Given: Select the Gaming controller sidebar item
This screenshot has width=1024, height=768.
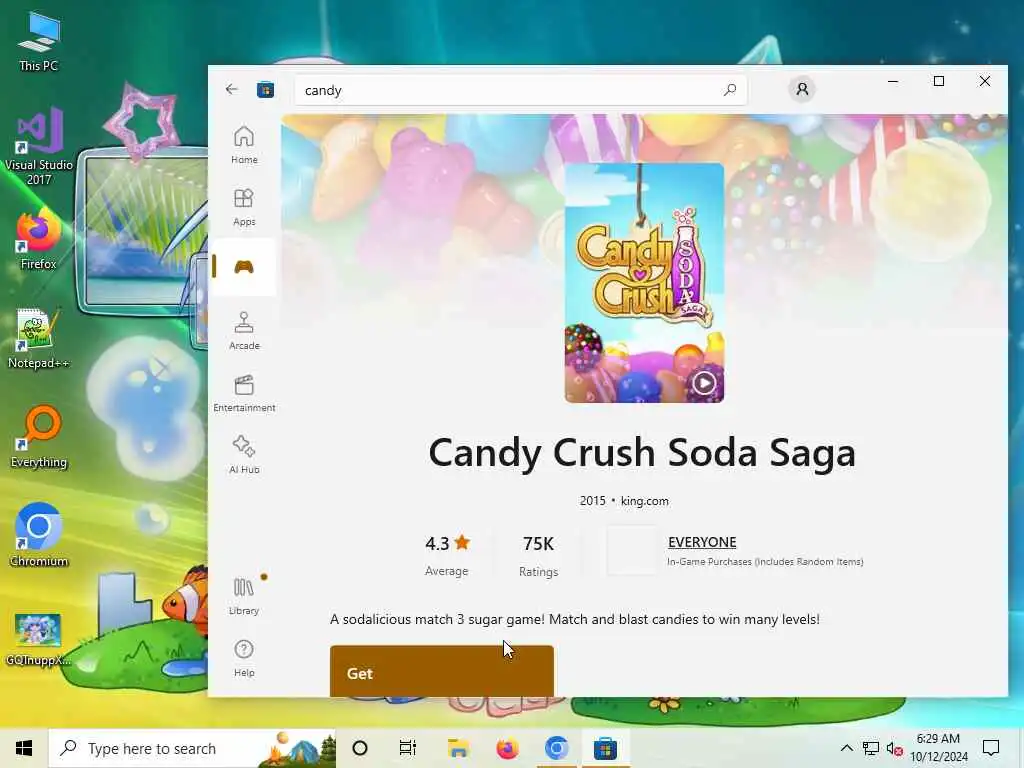Looking at the screenshot, I should [244, 266].
